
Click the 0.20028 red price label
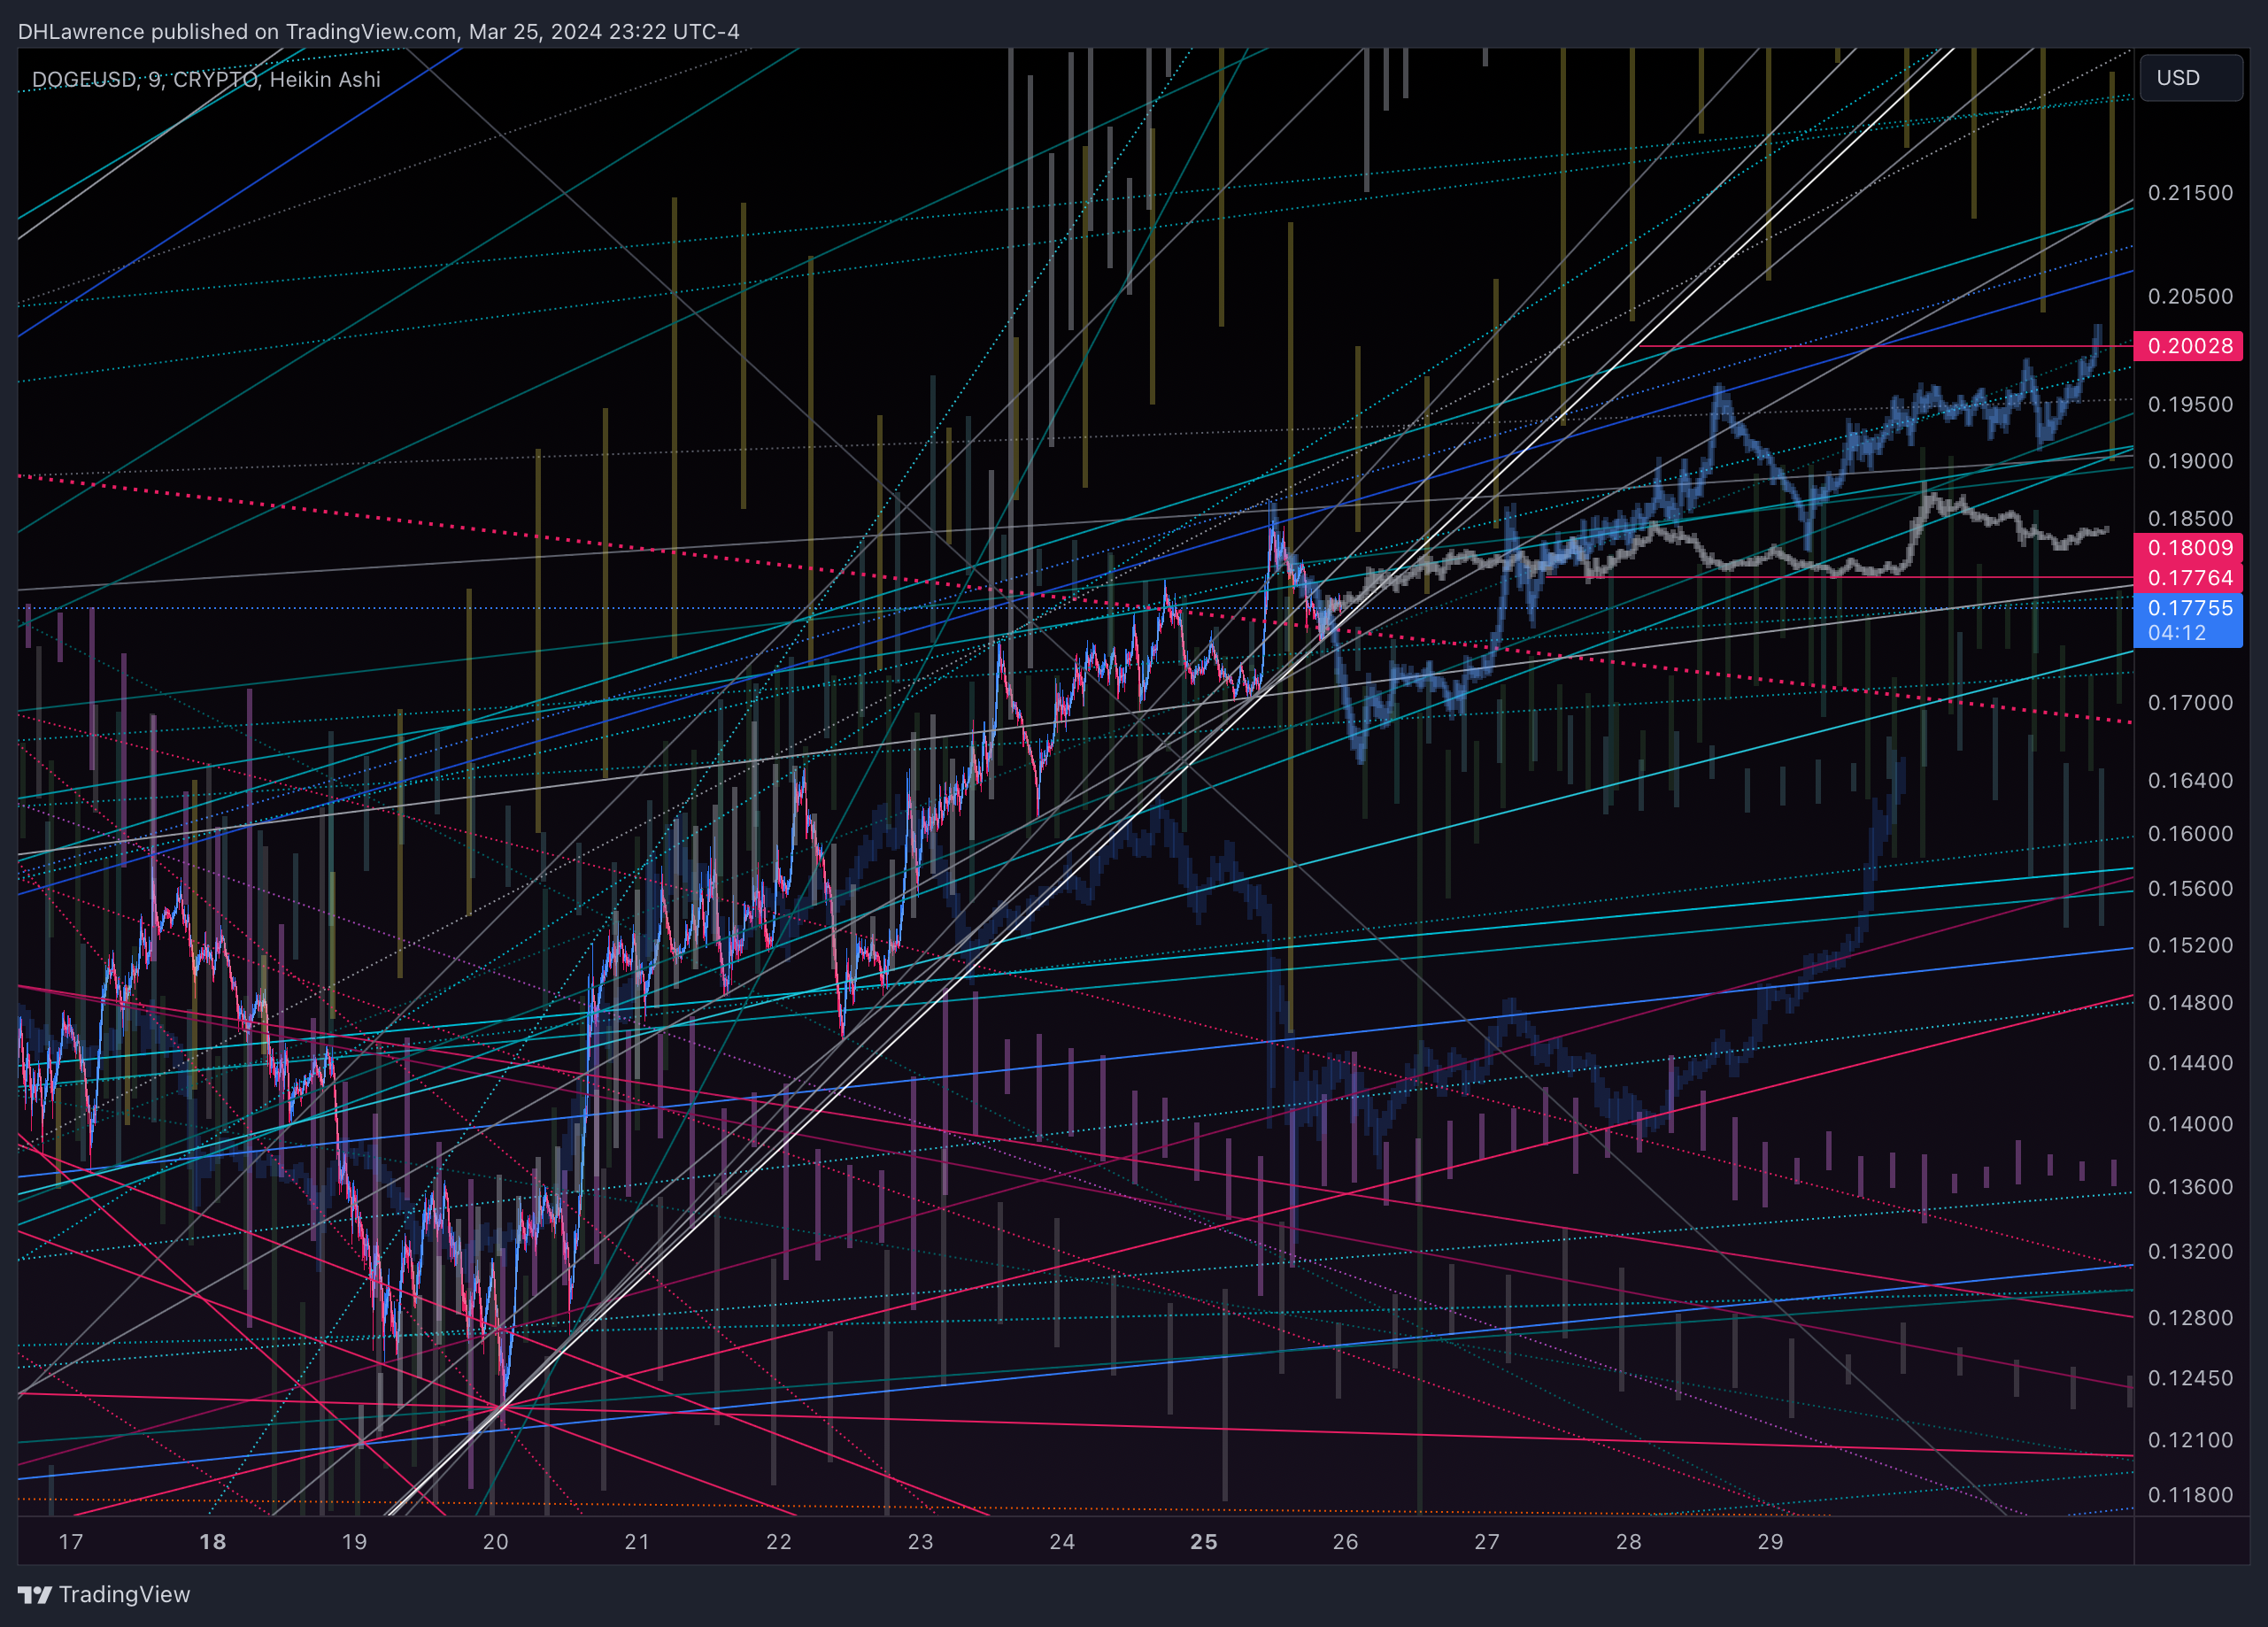2188,346
